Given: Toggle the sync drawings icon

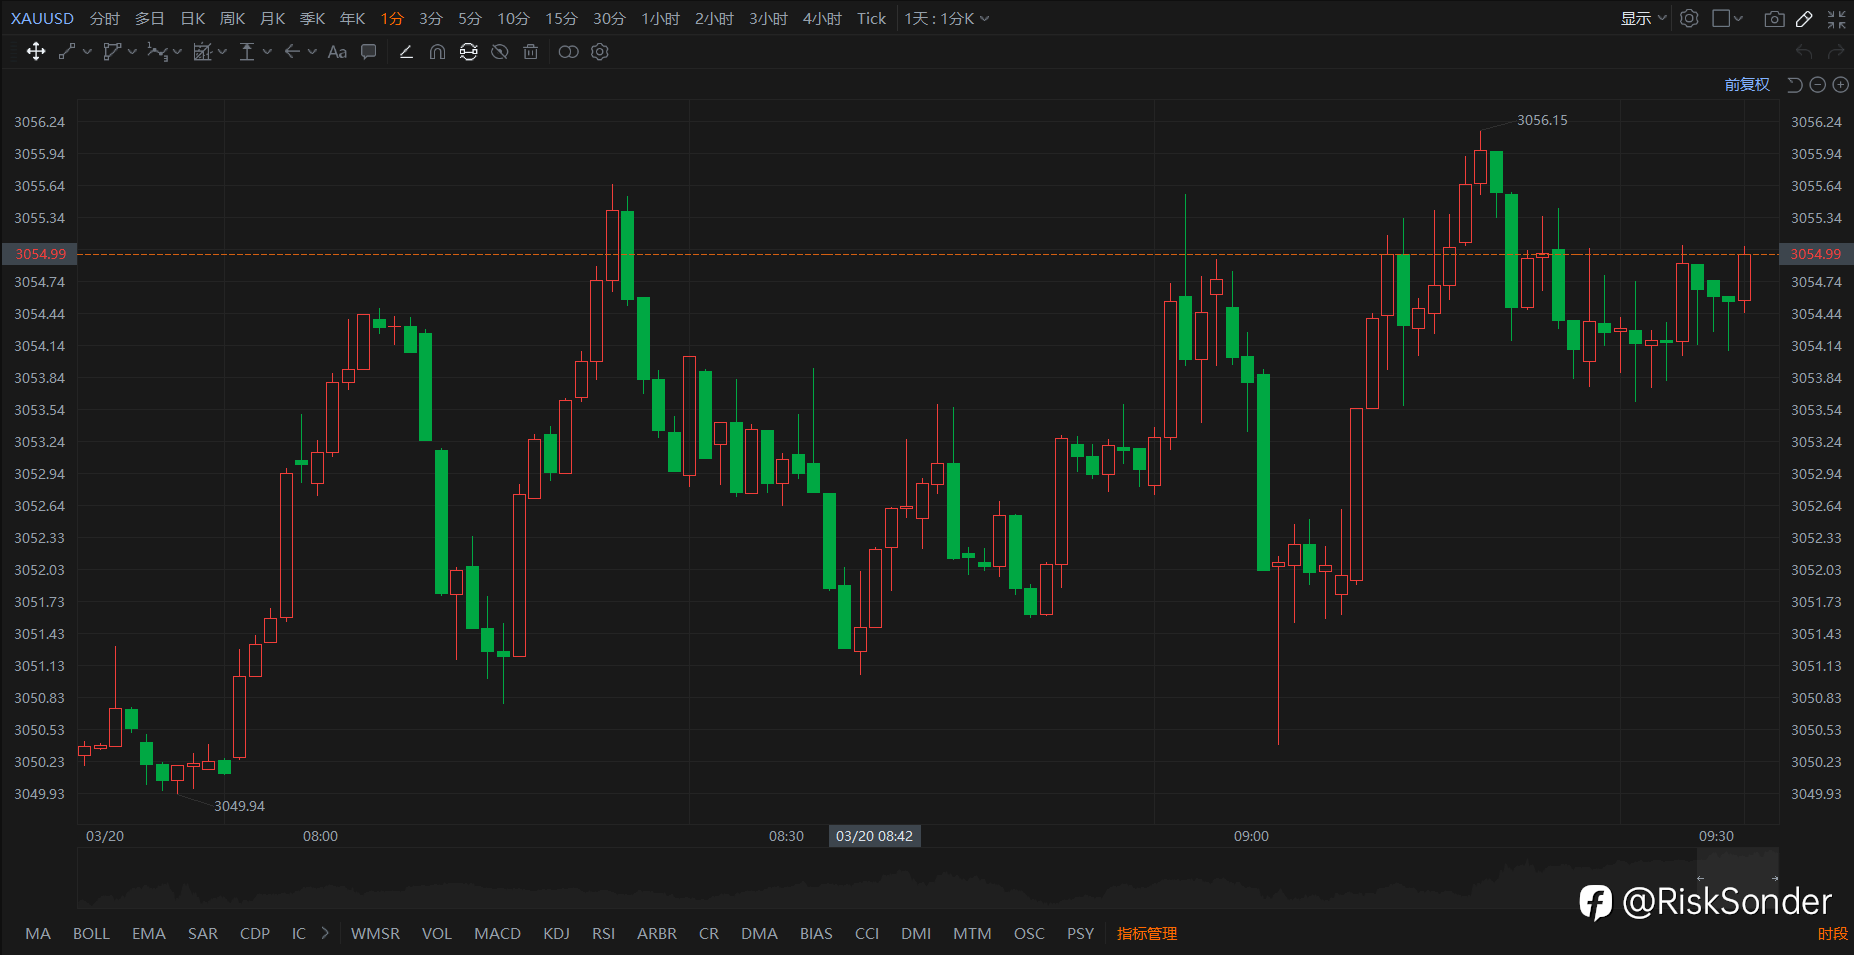Looking at the screenshot, I should tap(468, 52).
